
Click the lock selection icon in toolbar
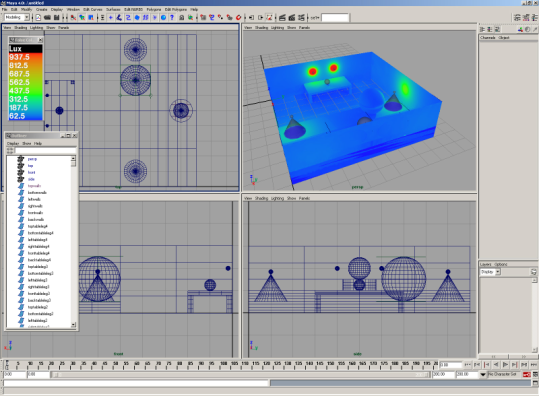point(182,18)
